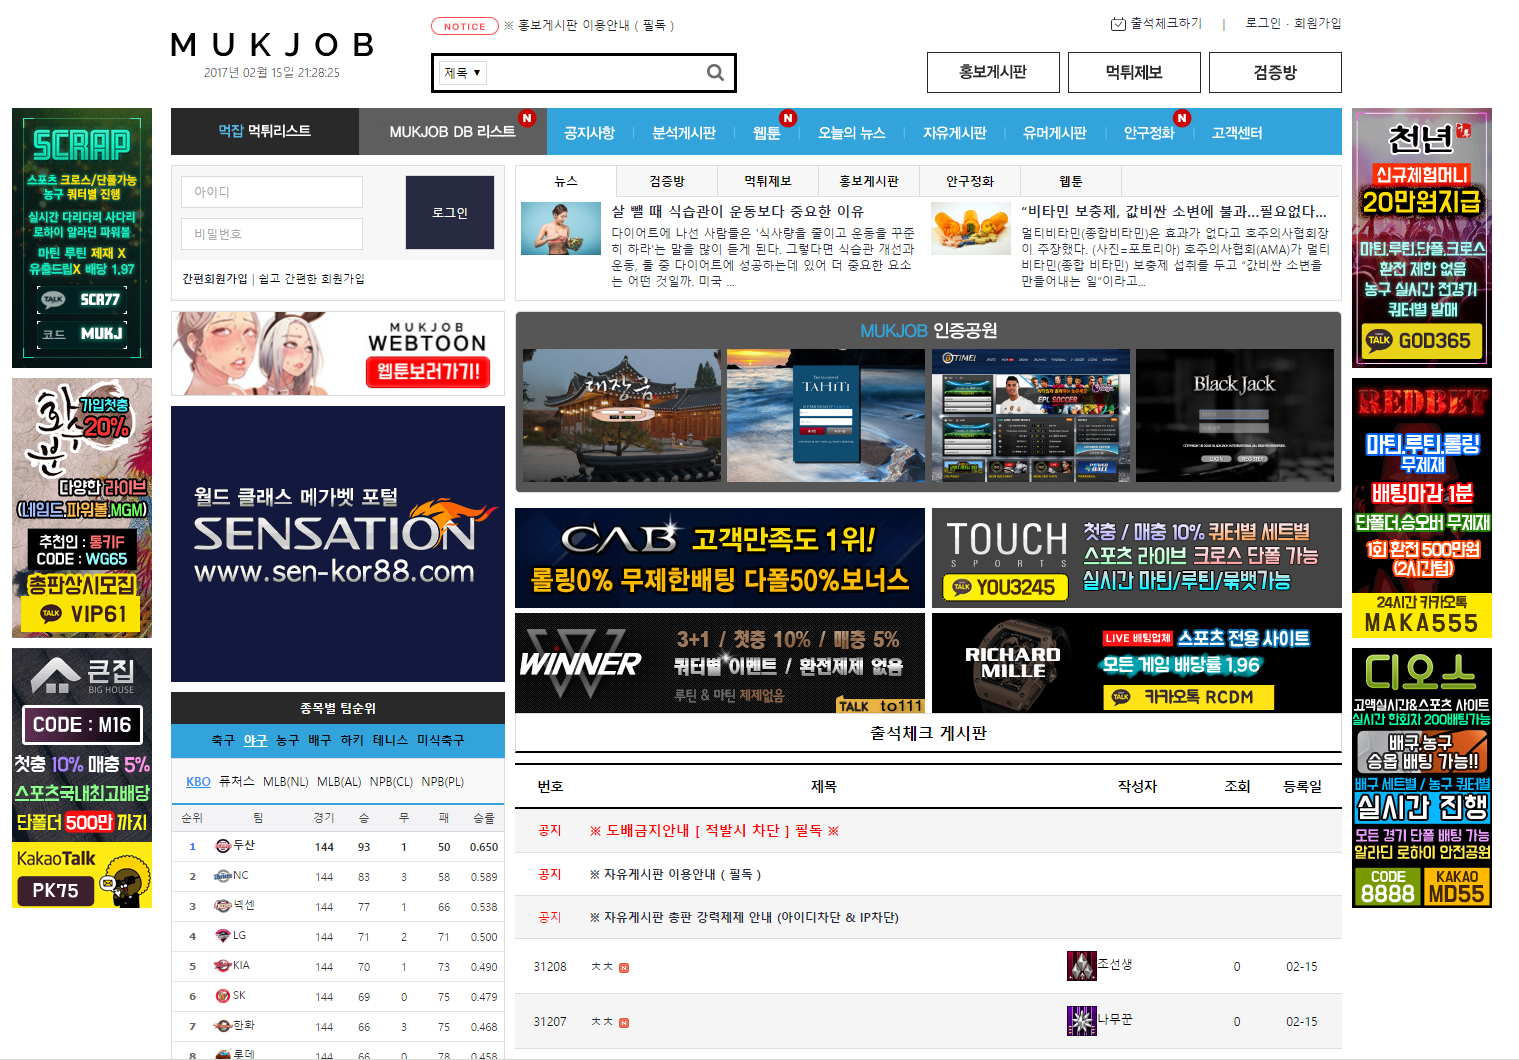Click the SCRAP sidebar banner
Image resolution: width=1519 pixels, height=1060 pixels.
82,238
